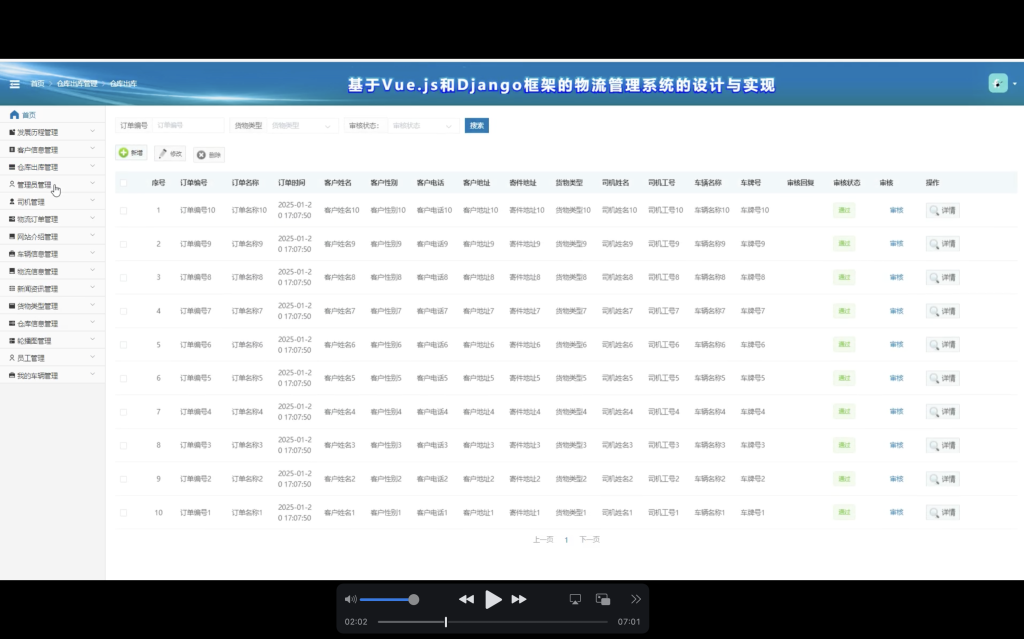Viewport: 1024px width, 639px height.
Task: Open 详情 magnifier for 订单编号2
Action: pos(942,479)
